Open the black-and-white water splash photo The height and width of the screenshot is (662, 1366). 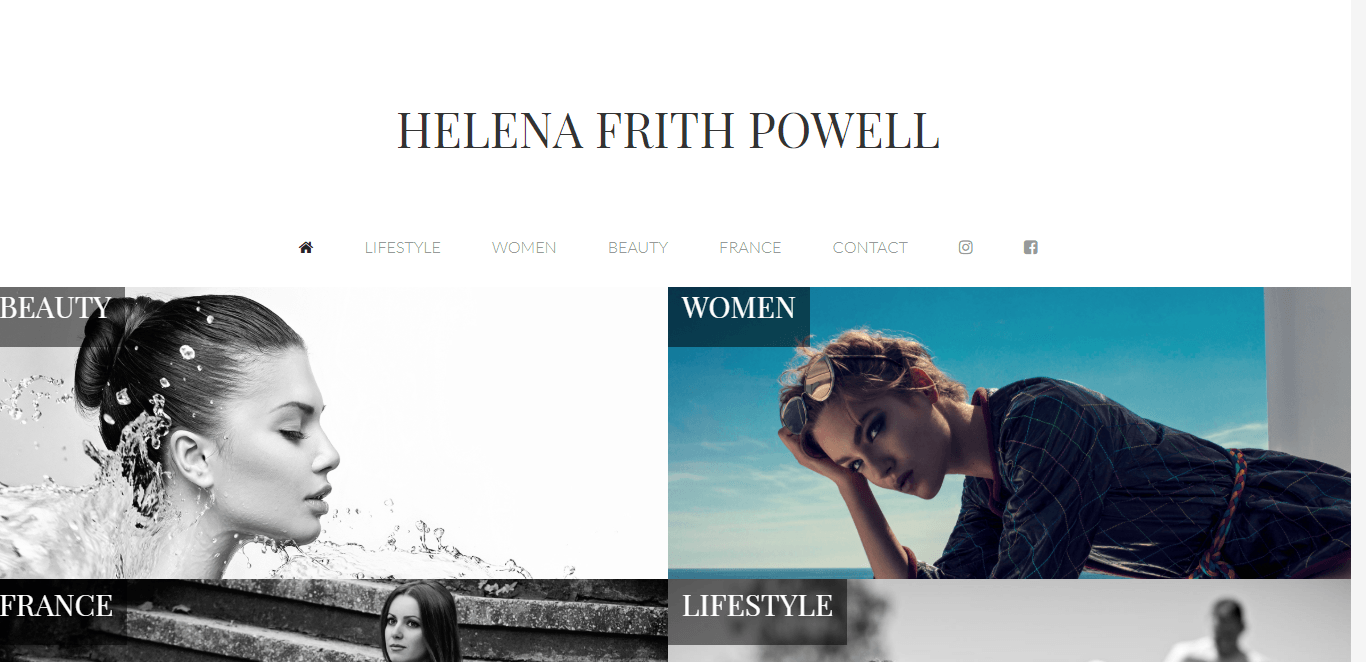333,433
